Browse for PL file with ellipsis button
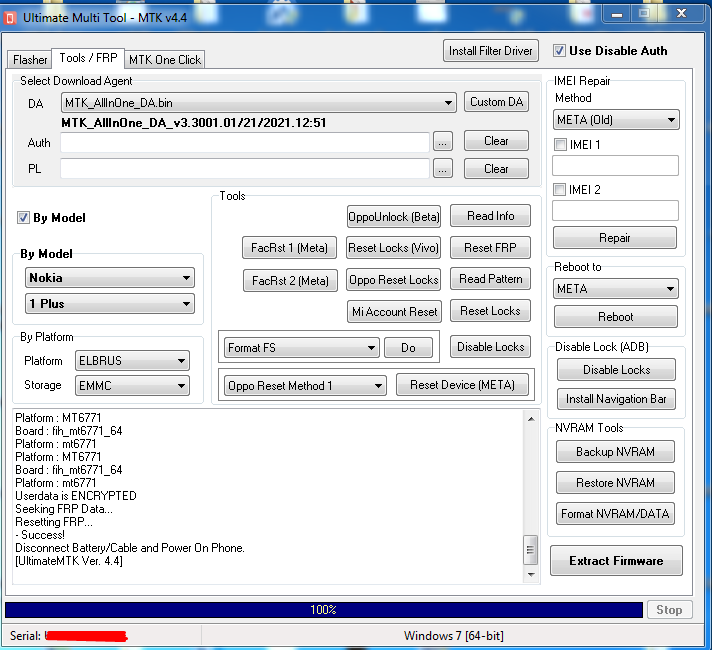 point(443,169)
